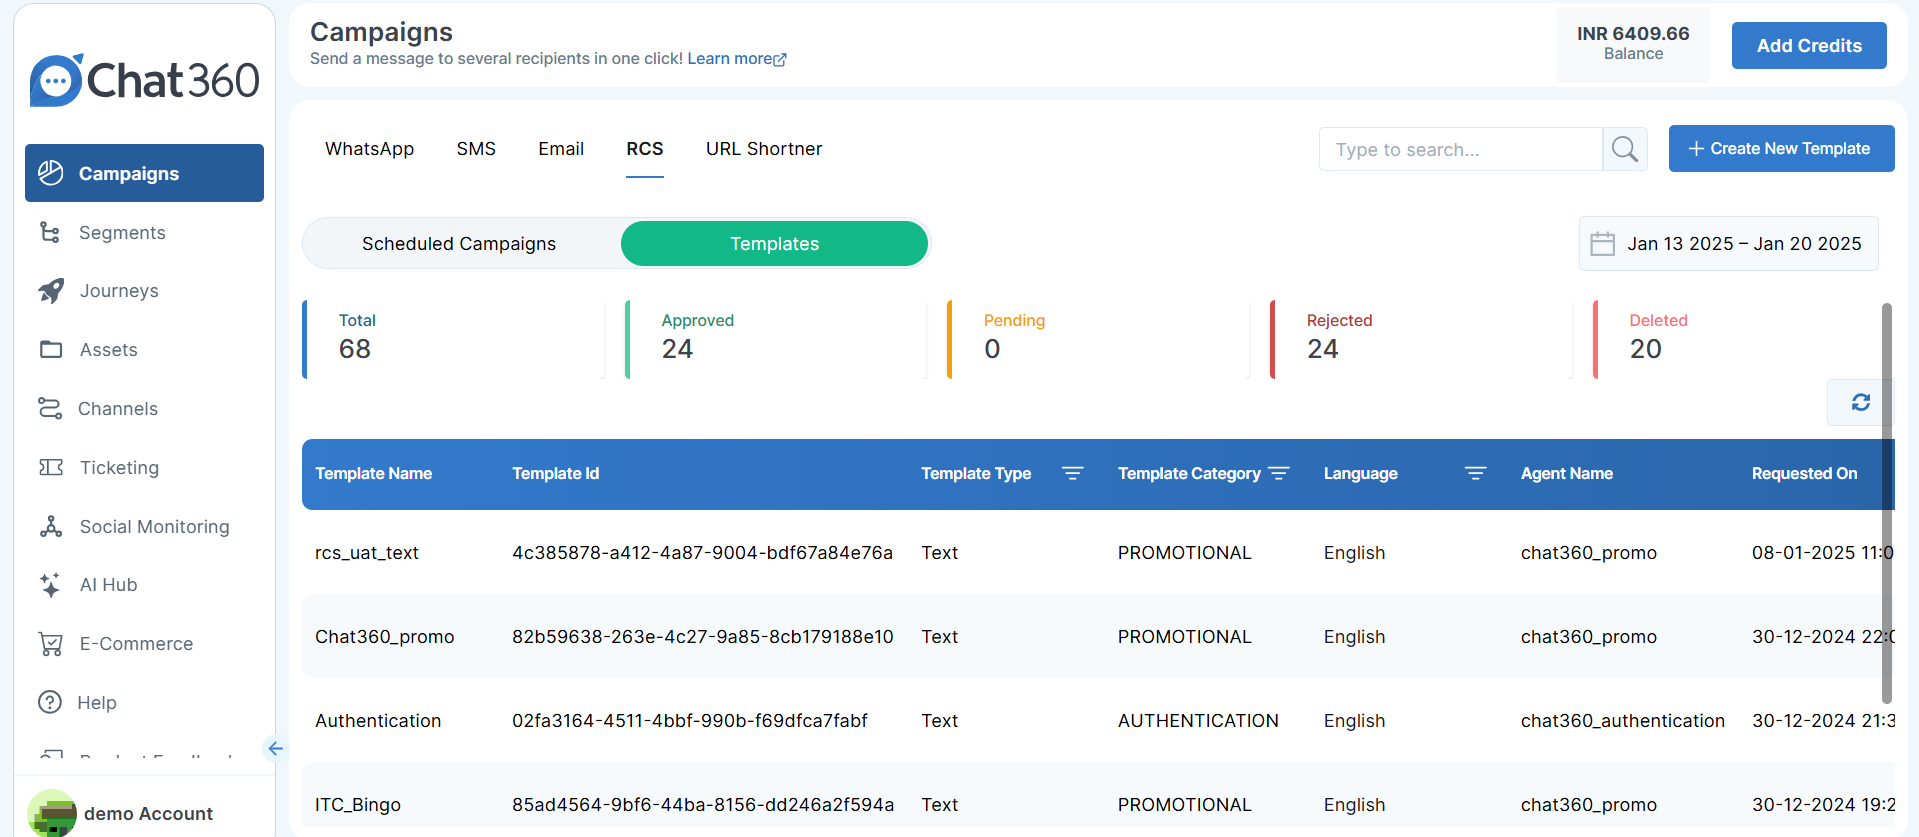1919x837 pixels.
Task: Open the Segments icon in sidebar
Action: tap(50, 232)
